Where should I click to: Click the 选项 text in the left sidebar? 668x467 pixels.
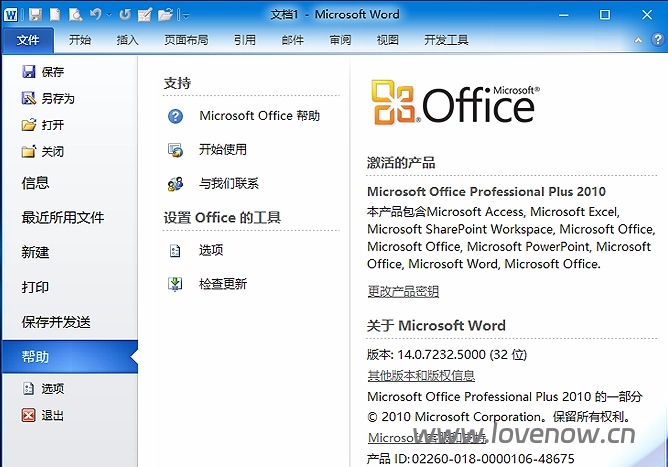pos(53,389)
